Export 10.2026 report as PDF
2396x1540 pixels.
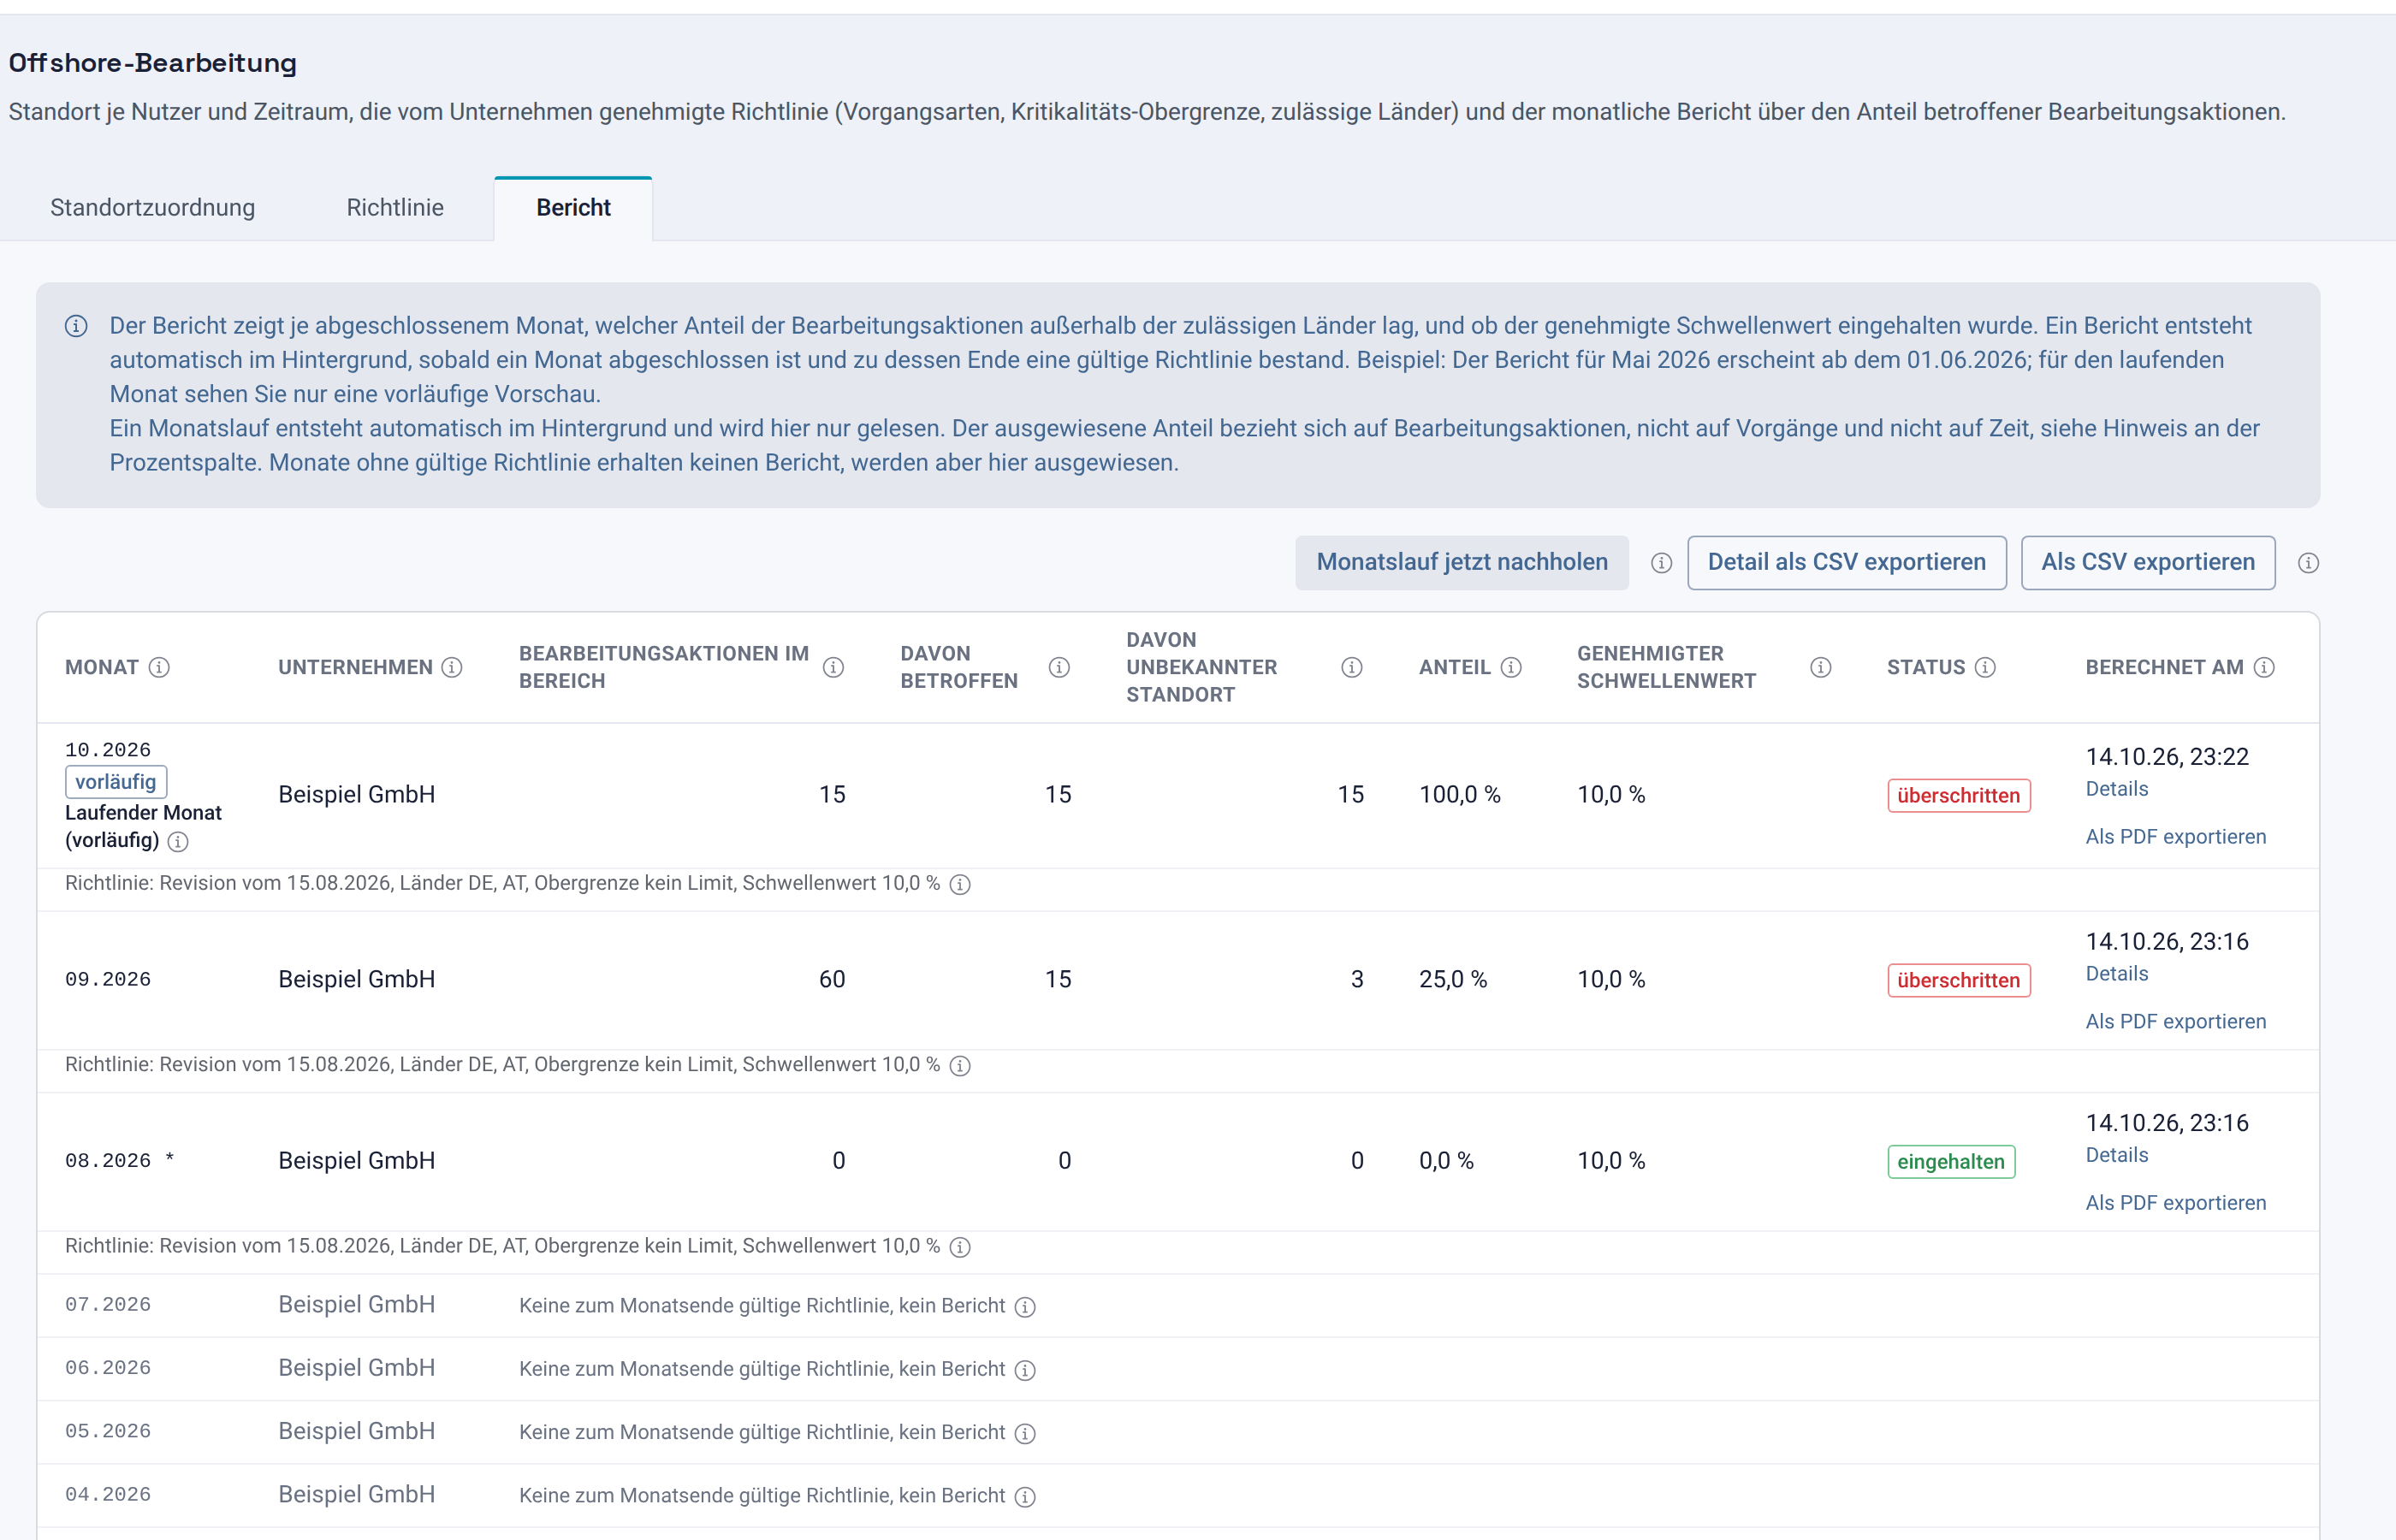click(2175, 837)
